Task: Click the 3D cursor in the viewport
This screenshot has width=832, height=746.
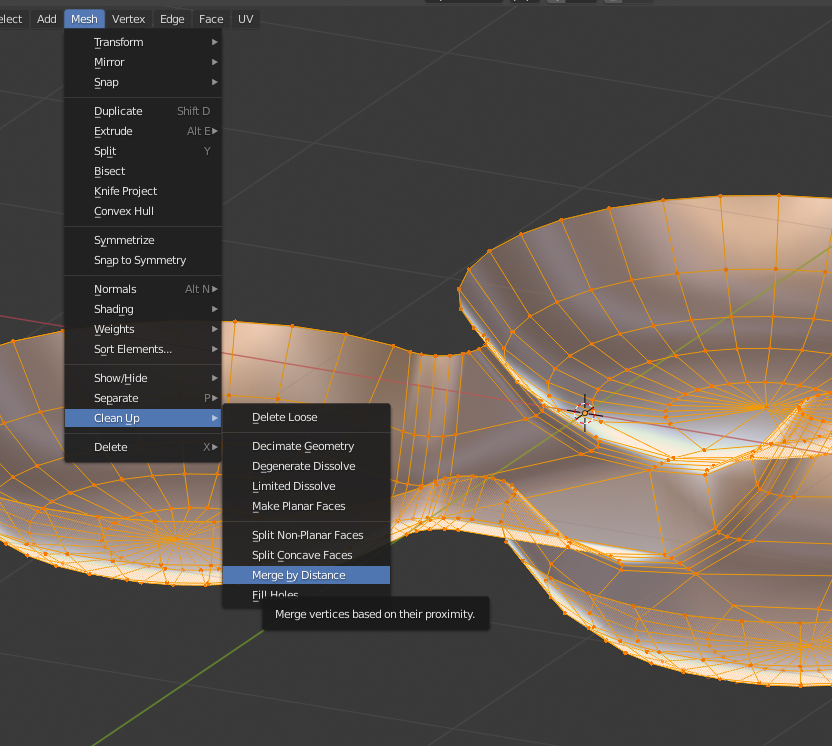Action: click(585, 411)
